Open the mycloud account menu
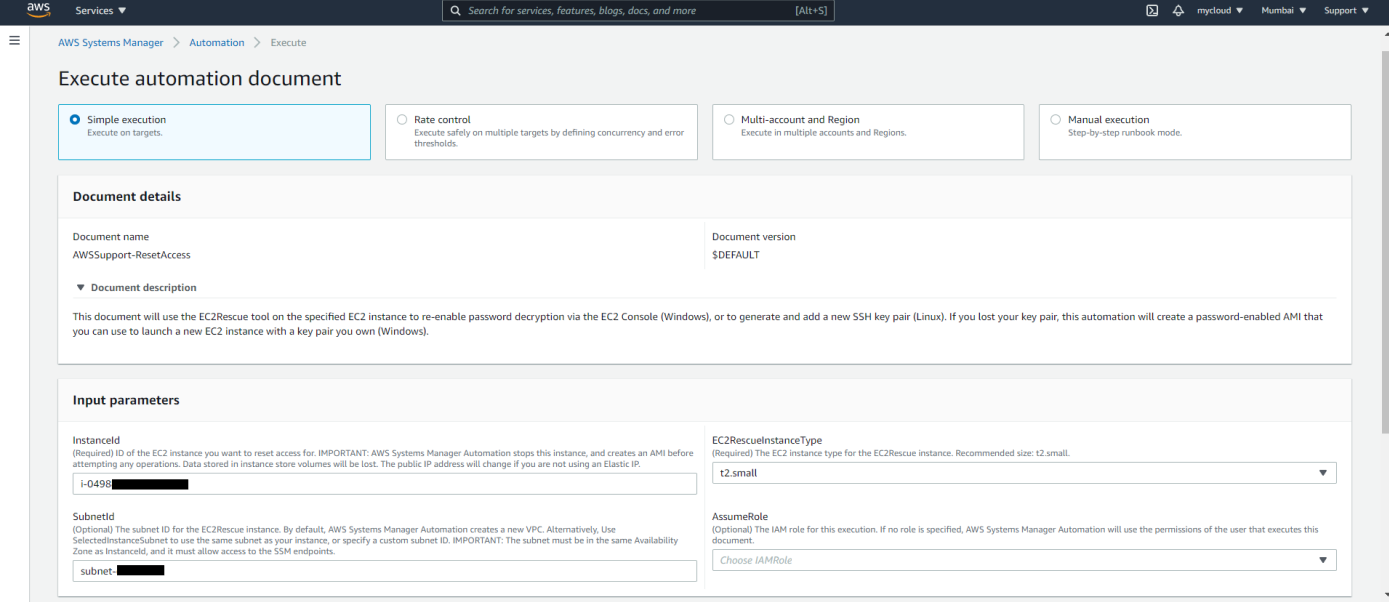The width and height of the screenshot is (1389, 602). (x=1220, y=11)
